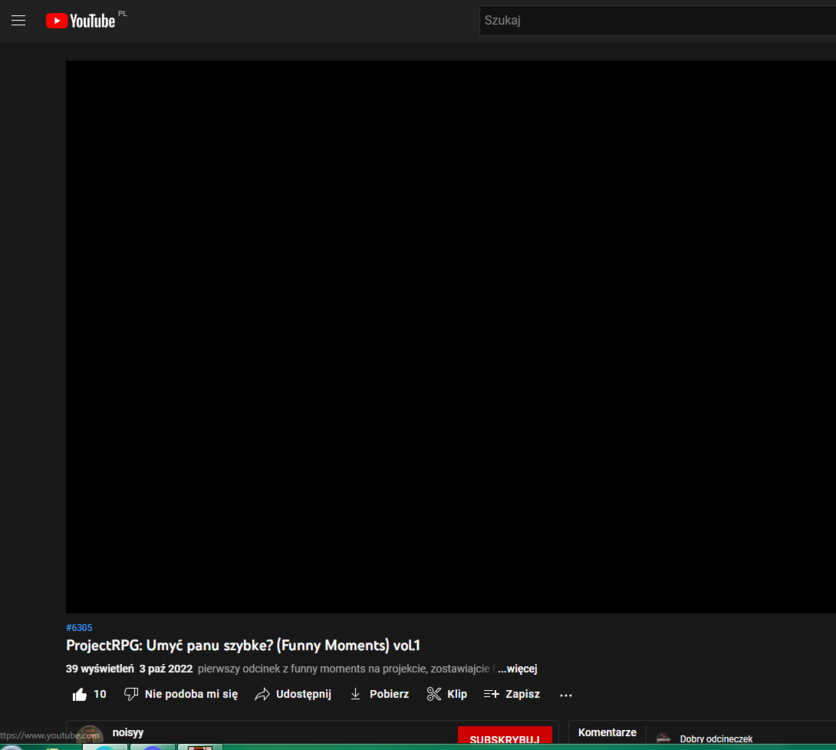Click the commenter avatar beside Dobry odcineczek
The width and height of the screenshot is (836, 750).
tap(663, 738)
